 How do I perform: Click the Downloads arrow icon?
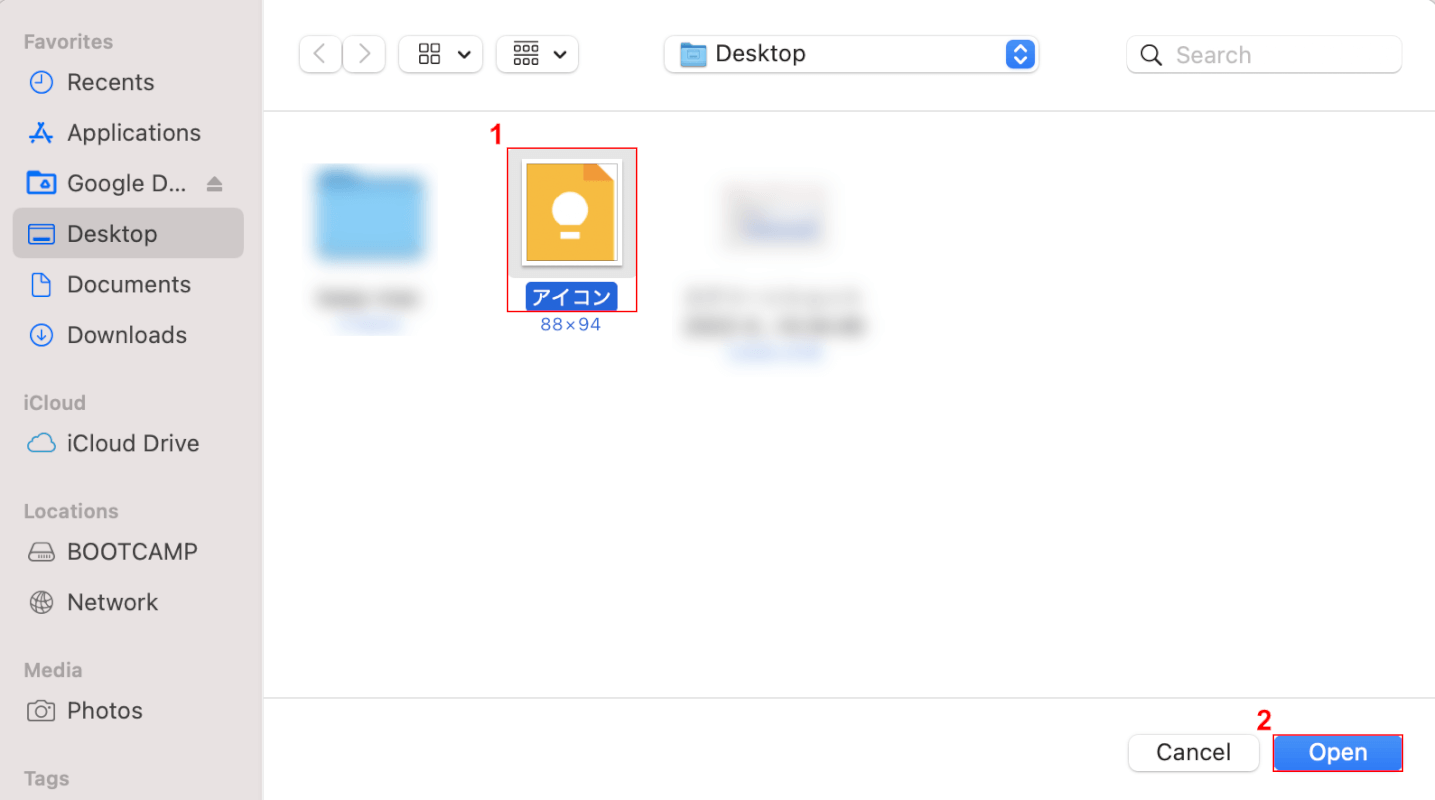[41, 335]
